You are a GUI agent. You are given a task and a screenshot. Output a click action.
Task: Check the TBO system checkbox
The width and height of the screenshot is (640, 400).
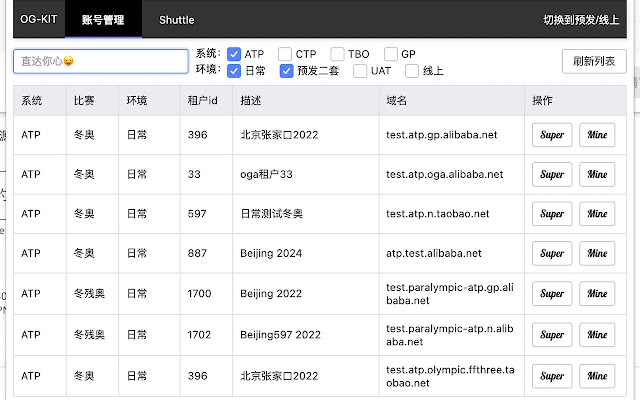[338, 54]
